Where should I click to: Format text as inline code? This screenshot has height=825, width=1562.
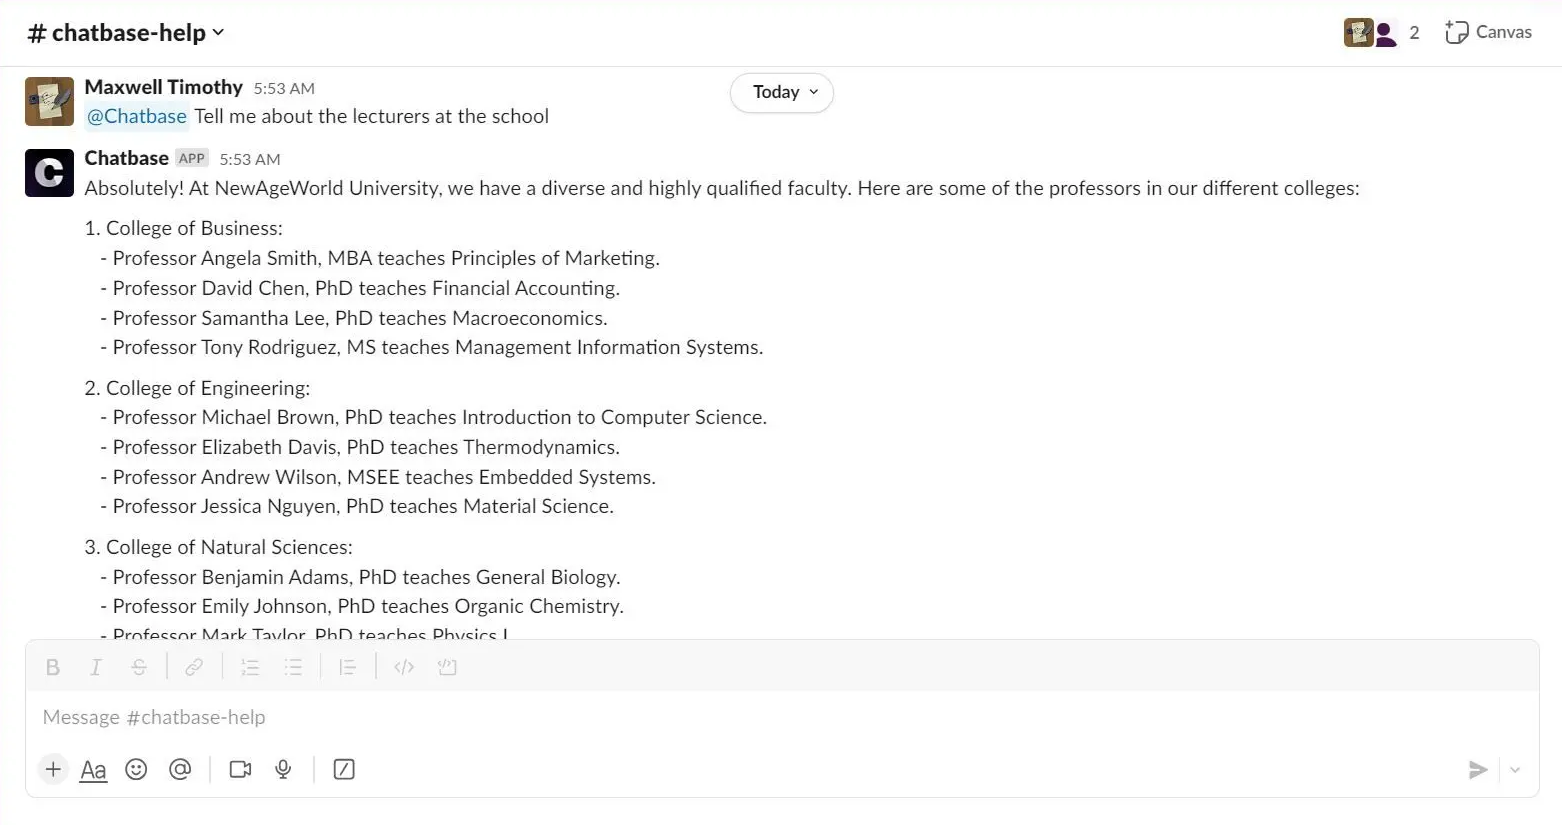click(x=404, y=667)
